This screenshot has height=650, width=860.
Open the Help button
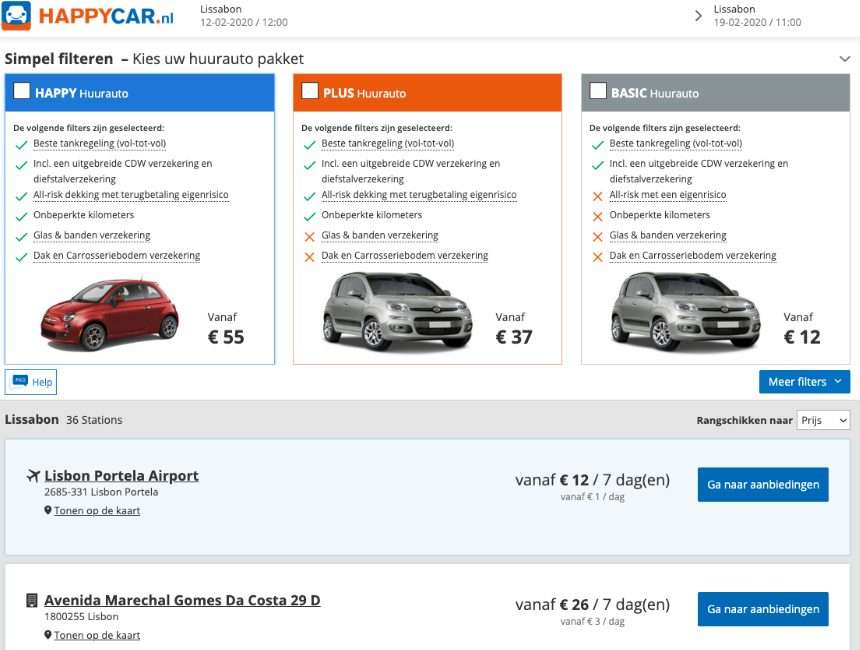[31, 382]
